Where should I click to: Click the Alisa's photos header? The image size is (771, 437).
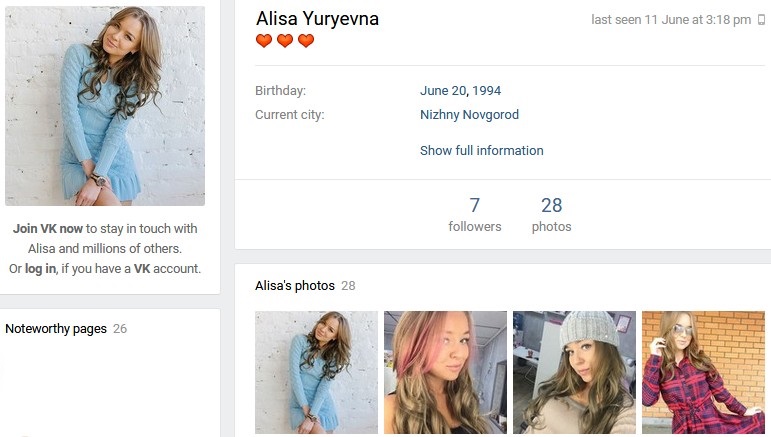(295, 286)
